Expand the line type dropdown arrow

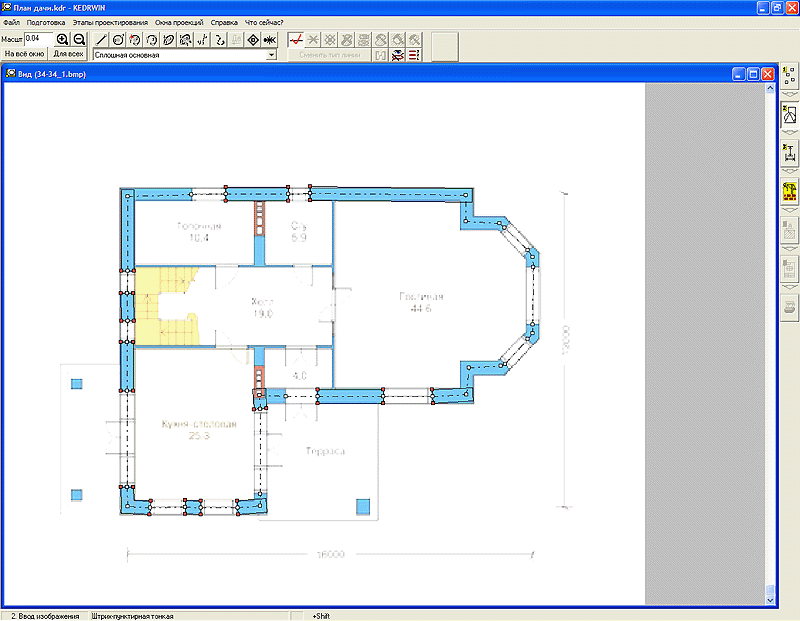(271, 55)
